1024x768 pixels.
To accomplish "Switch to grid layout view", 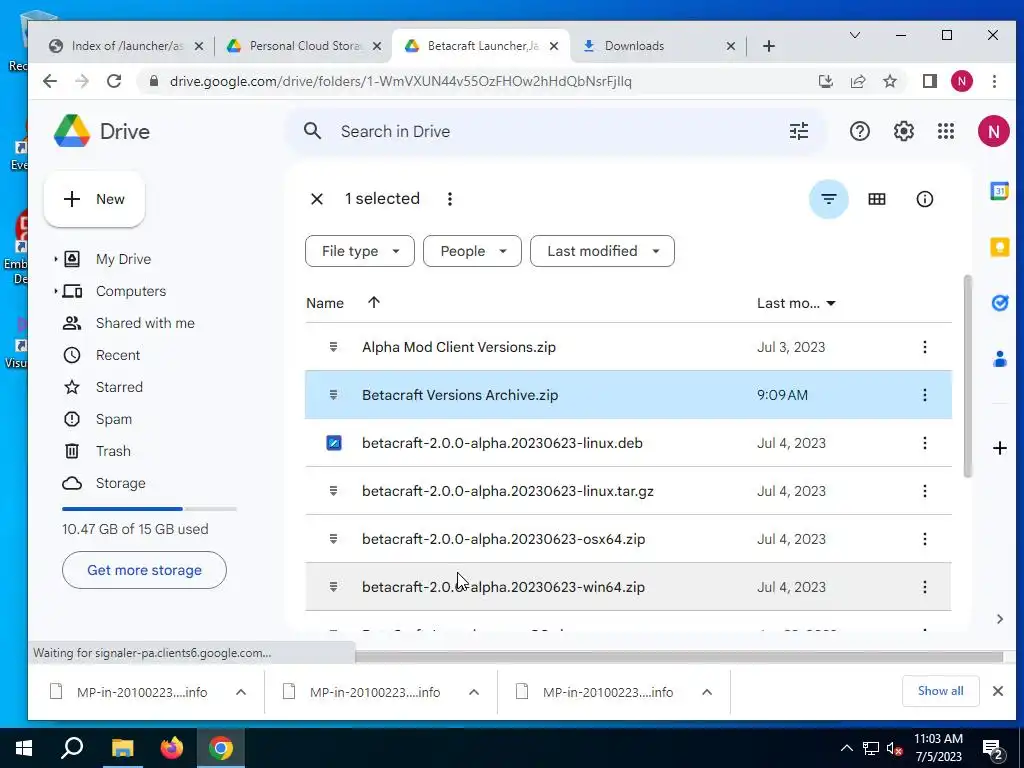I will point(876,199).
